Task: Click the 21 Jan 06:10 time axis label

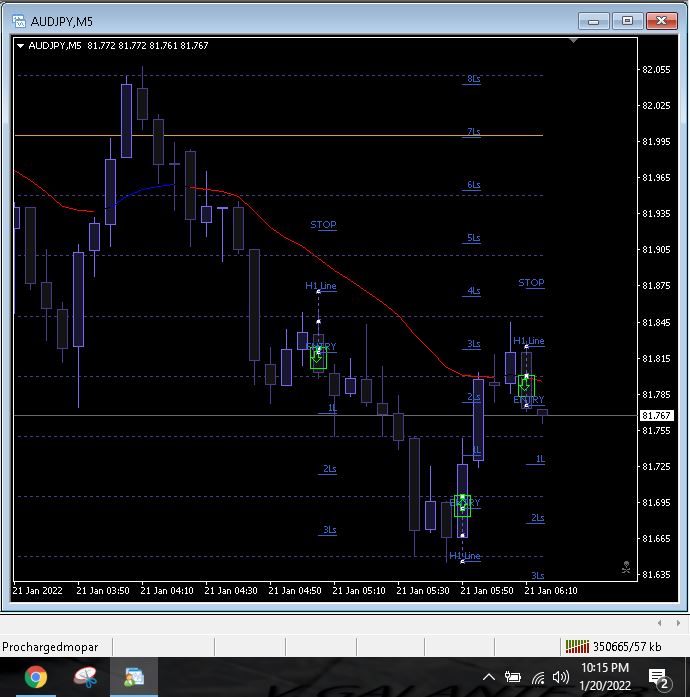Action: (551, 591)
